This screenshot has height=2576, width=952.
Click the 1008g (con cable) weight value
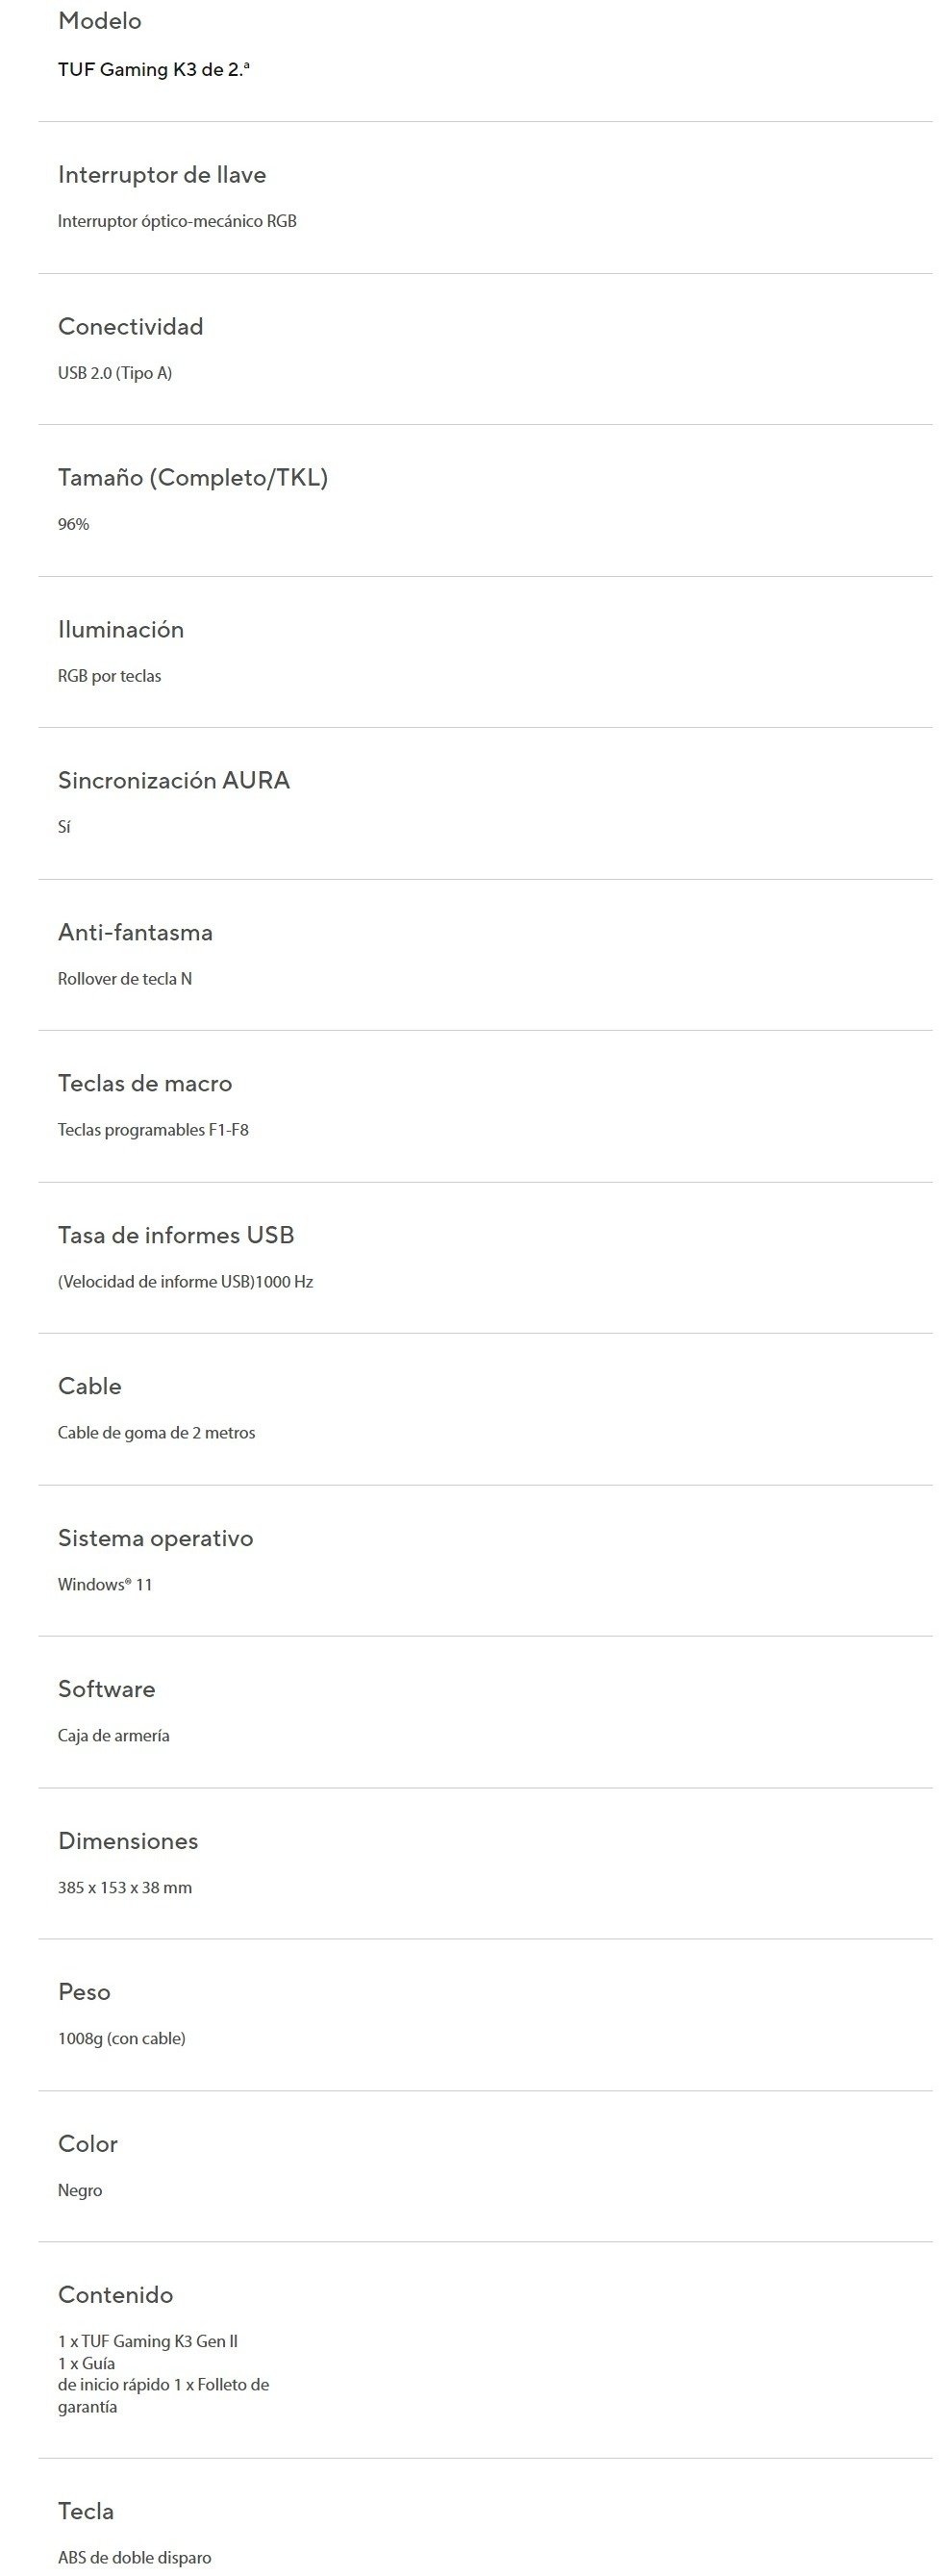(122, 2039)
